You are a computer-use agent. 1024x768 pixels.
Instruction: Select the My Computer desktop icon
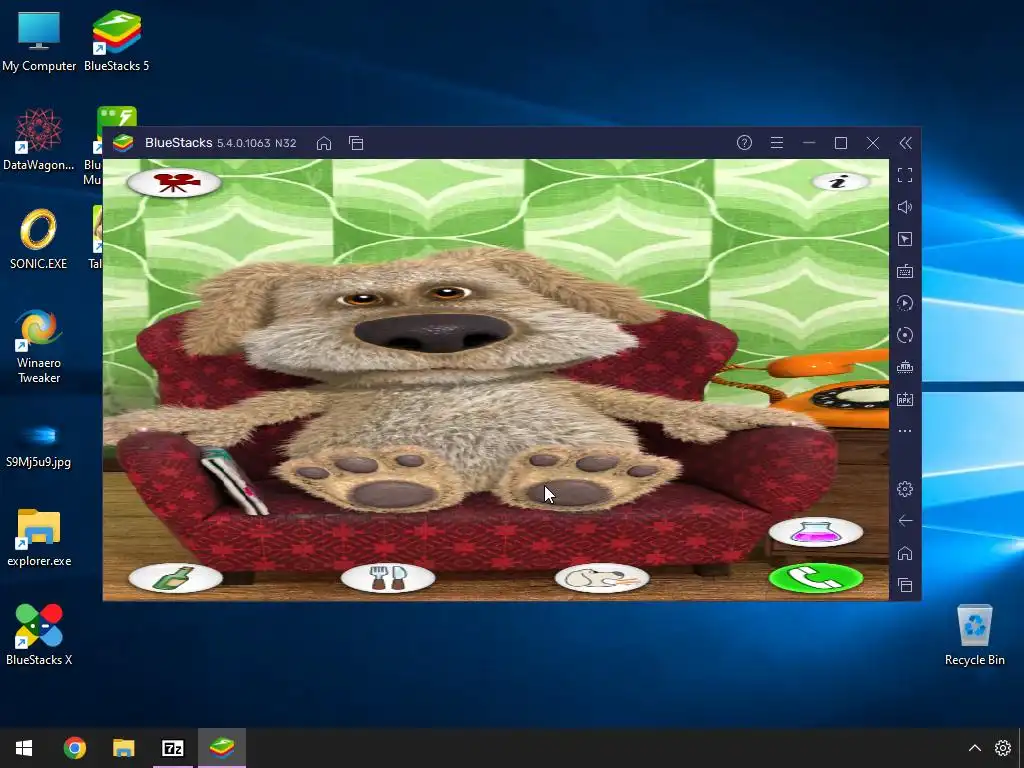39,41
